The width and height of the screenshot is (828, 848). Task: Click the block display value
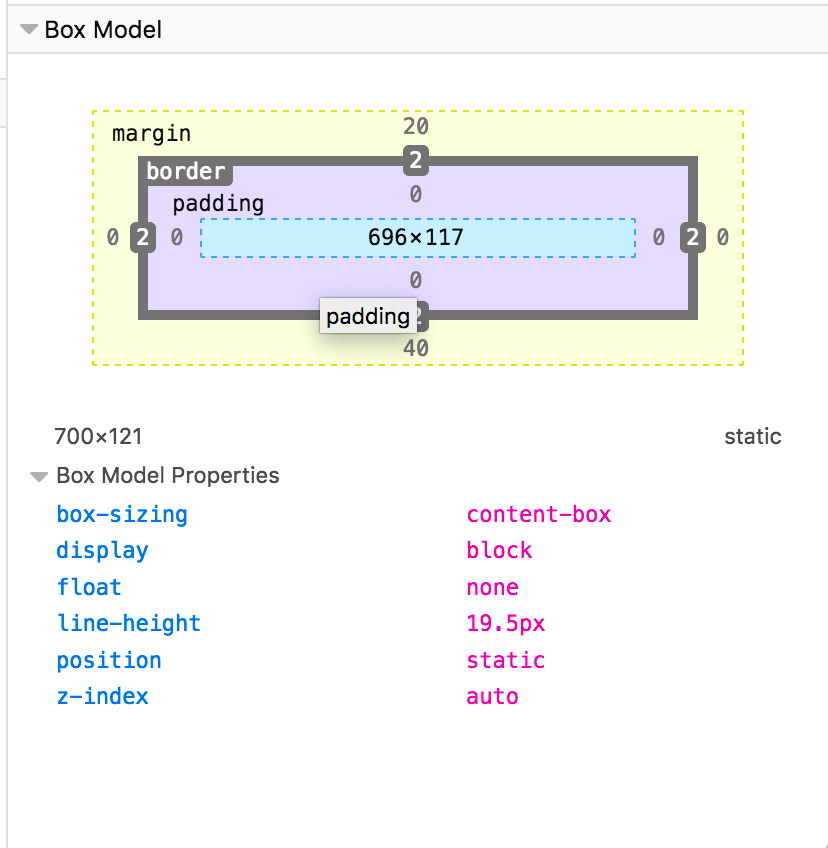[499, 550]
